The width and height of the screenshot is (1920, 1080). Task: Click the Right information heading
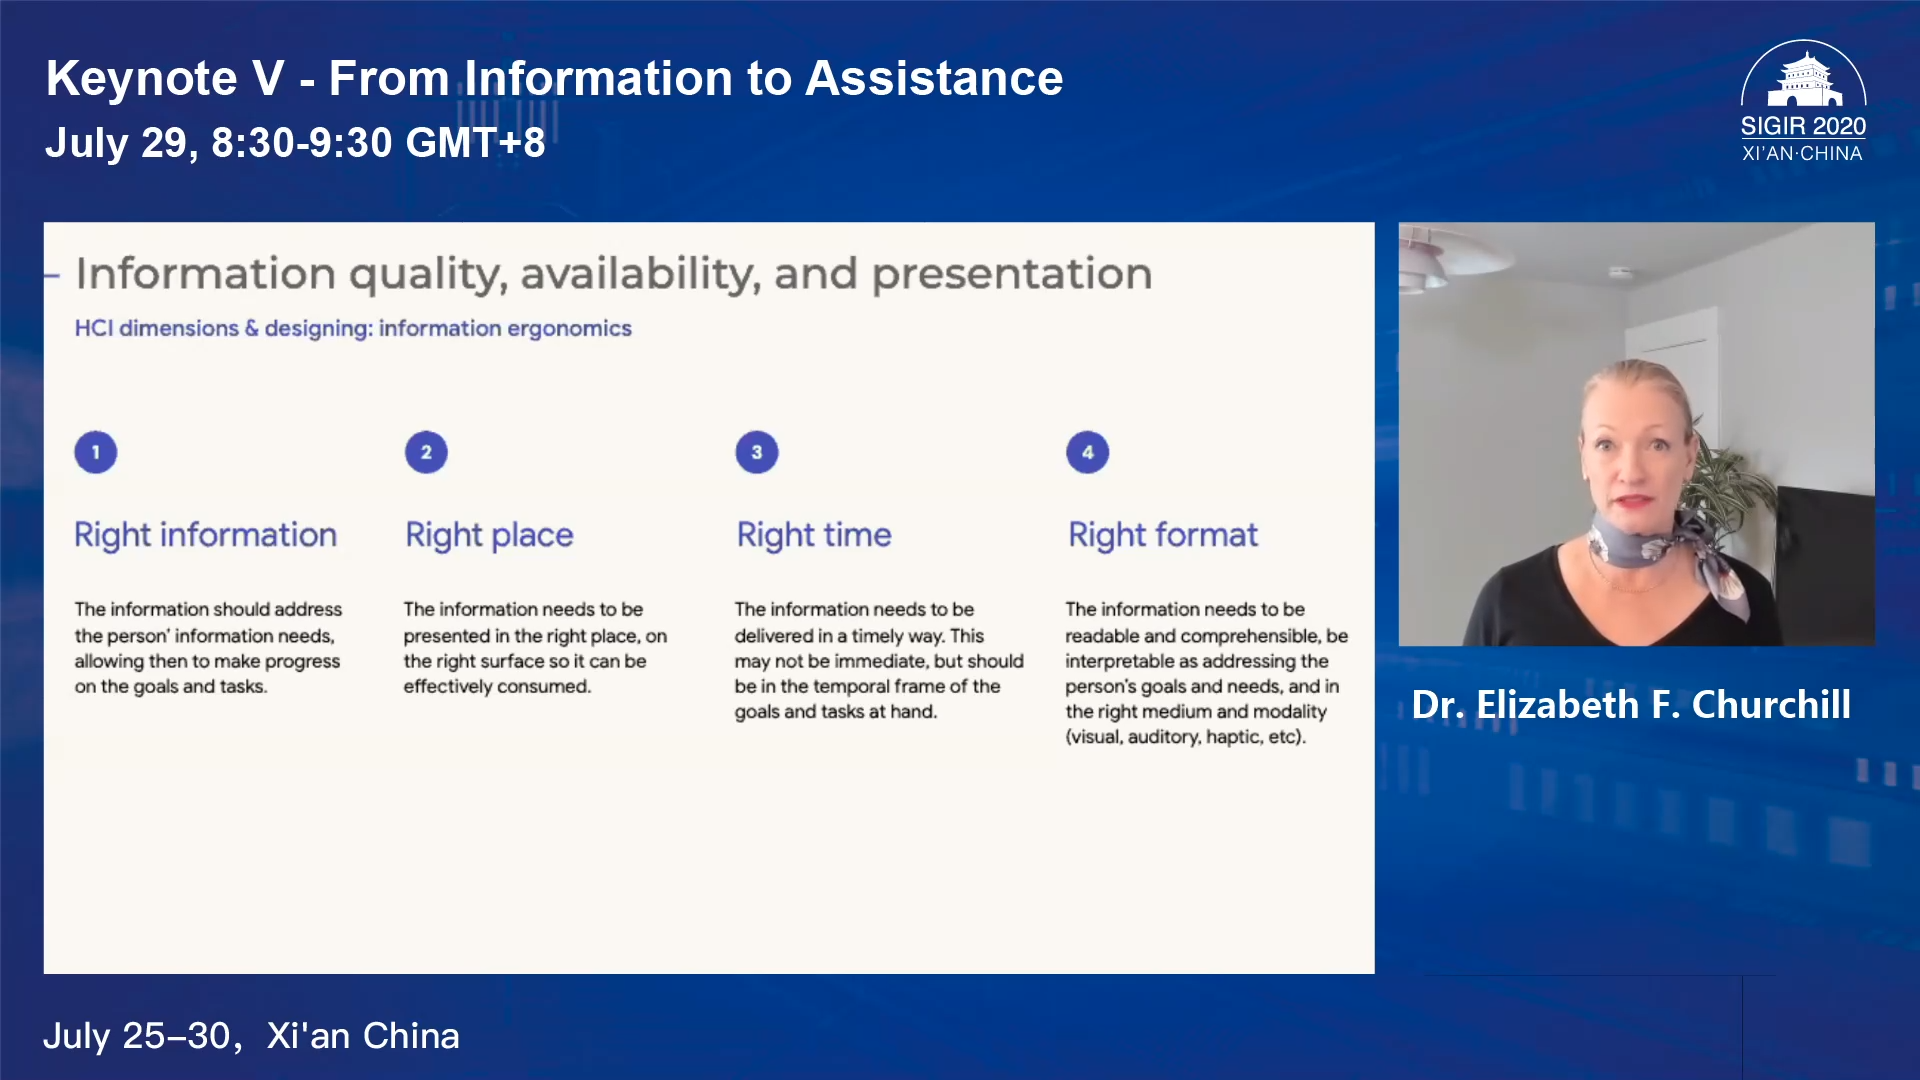[205, 535]
